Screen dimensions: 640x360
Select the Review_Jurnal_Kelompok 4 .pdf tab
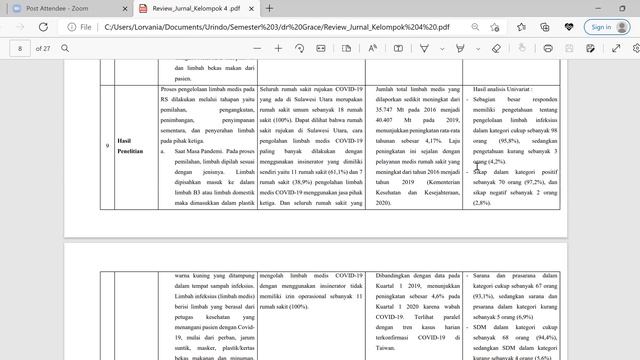point(196,8)
